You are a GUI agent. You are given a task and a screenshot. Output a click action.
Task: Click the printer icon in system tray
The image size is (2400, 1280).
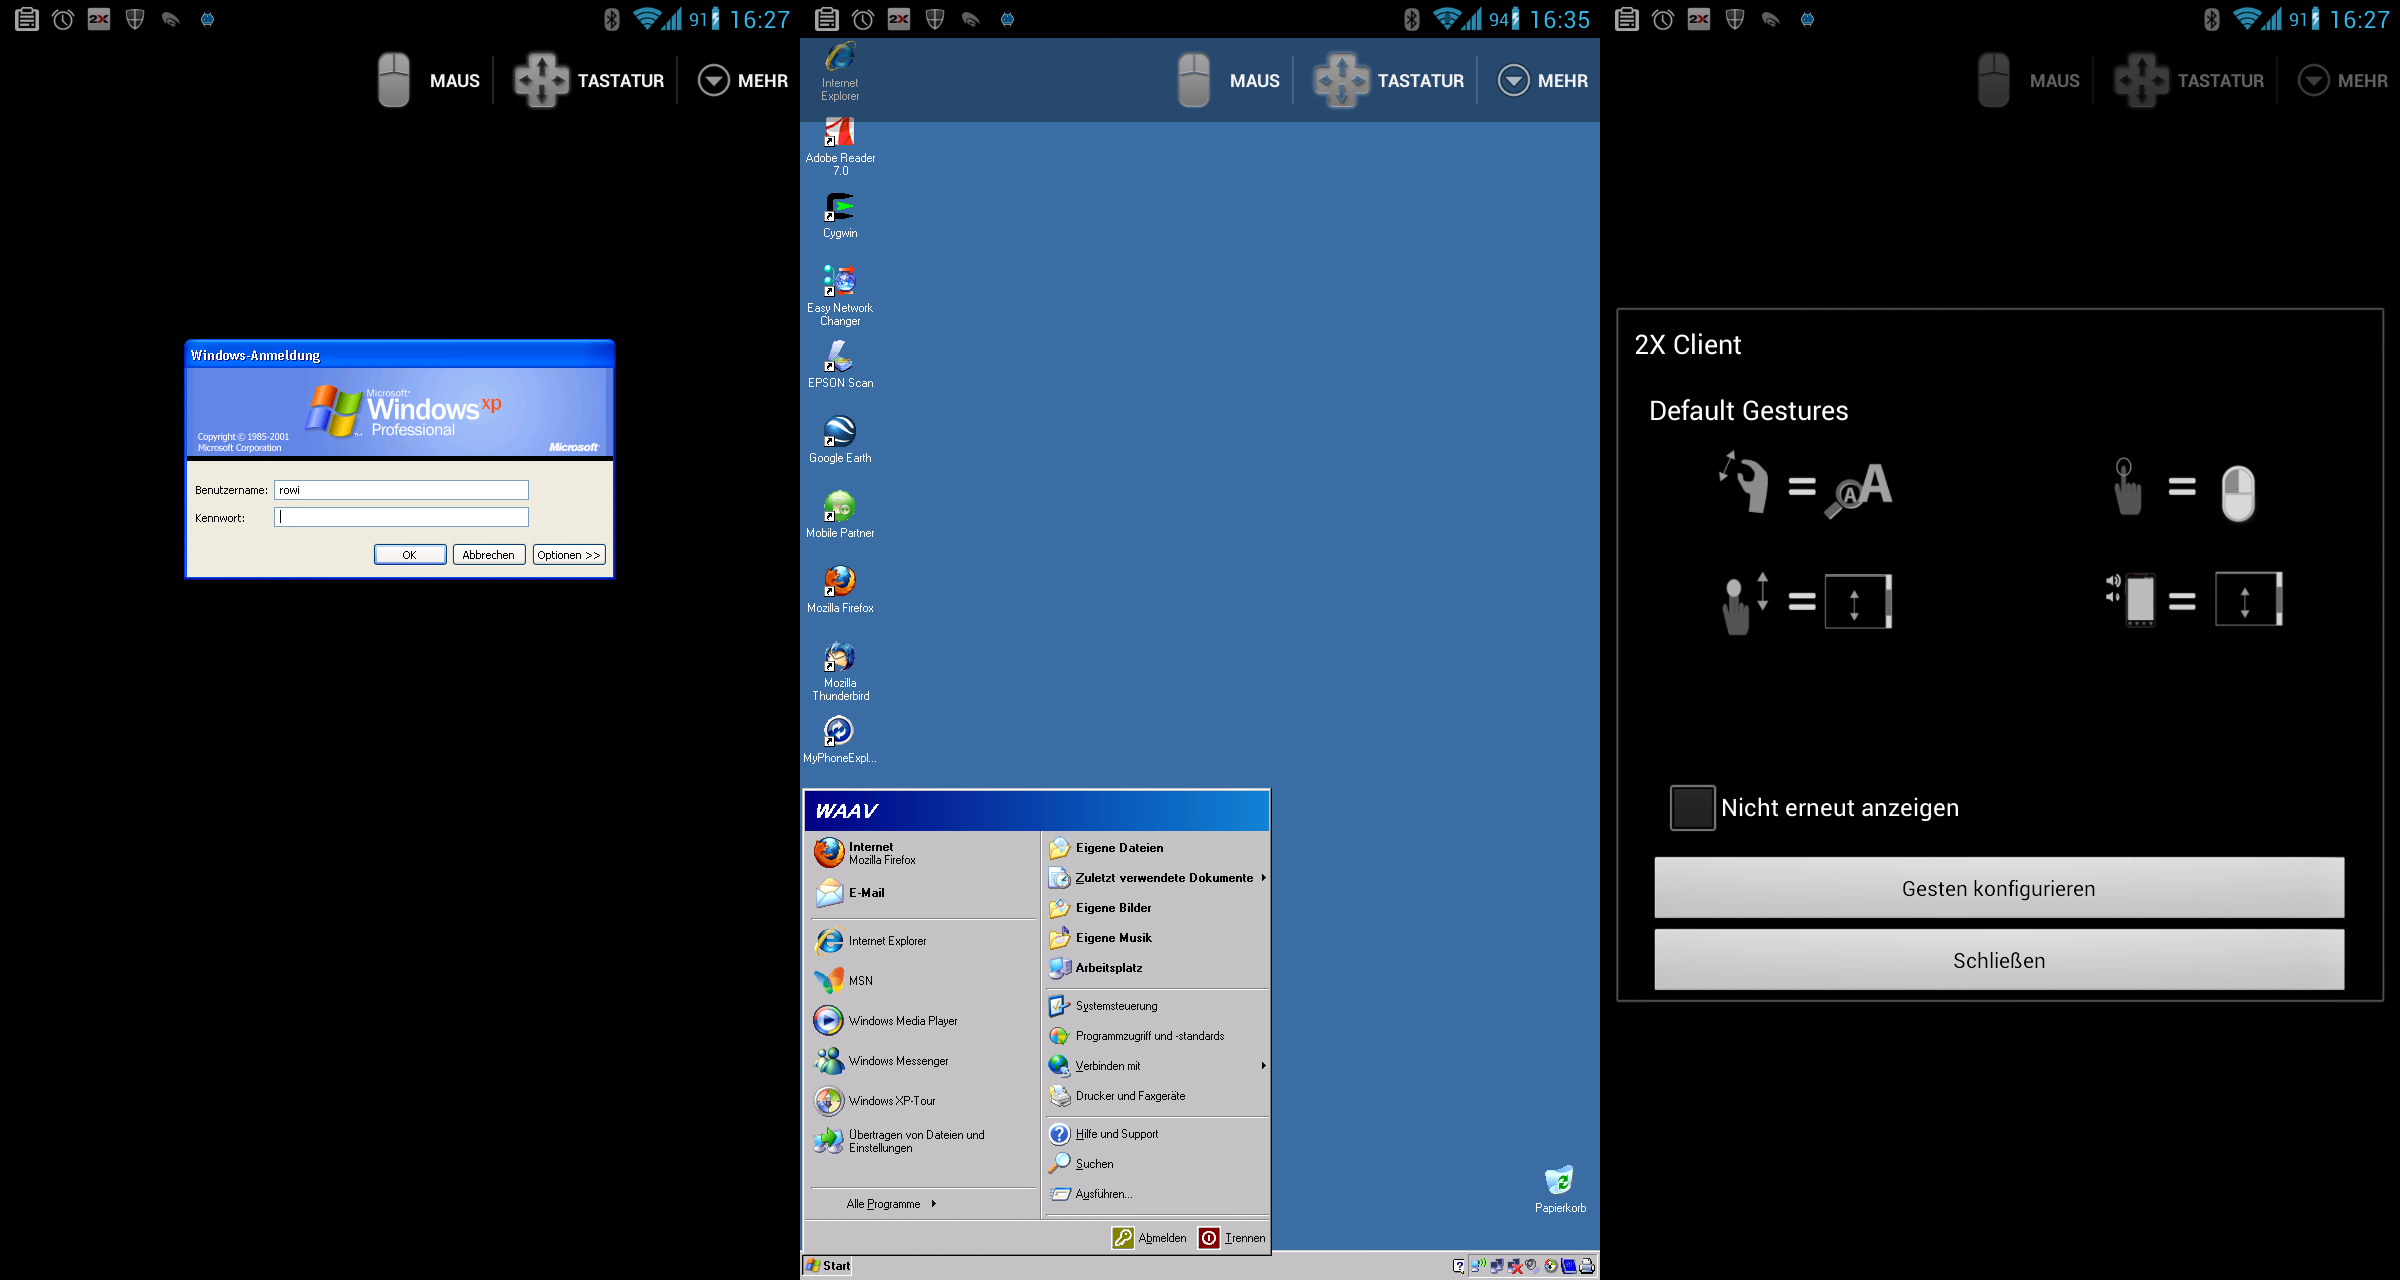click(x=1587, y=1266)
